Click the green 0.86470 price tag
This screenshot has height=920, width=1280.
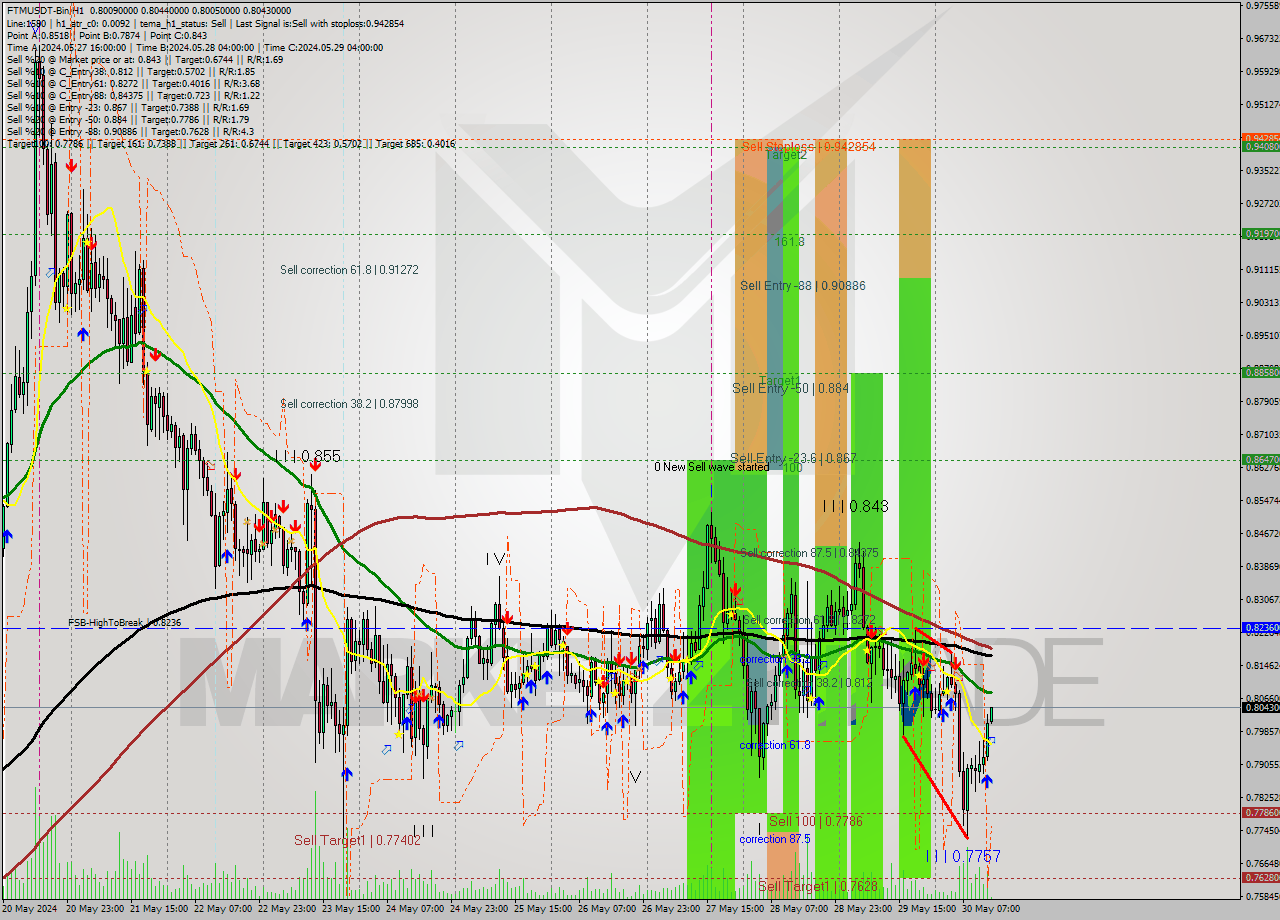point(1260,459)
